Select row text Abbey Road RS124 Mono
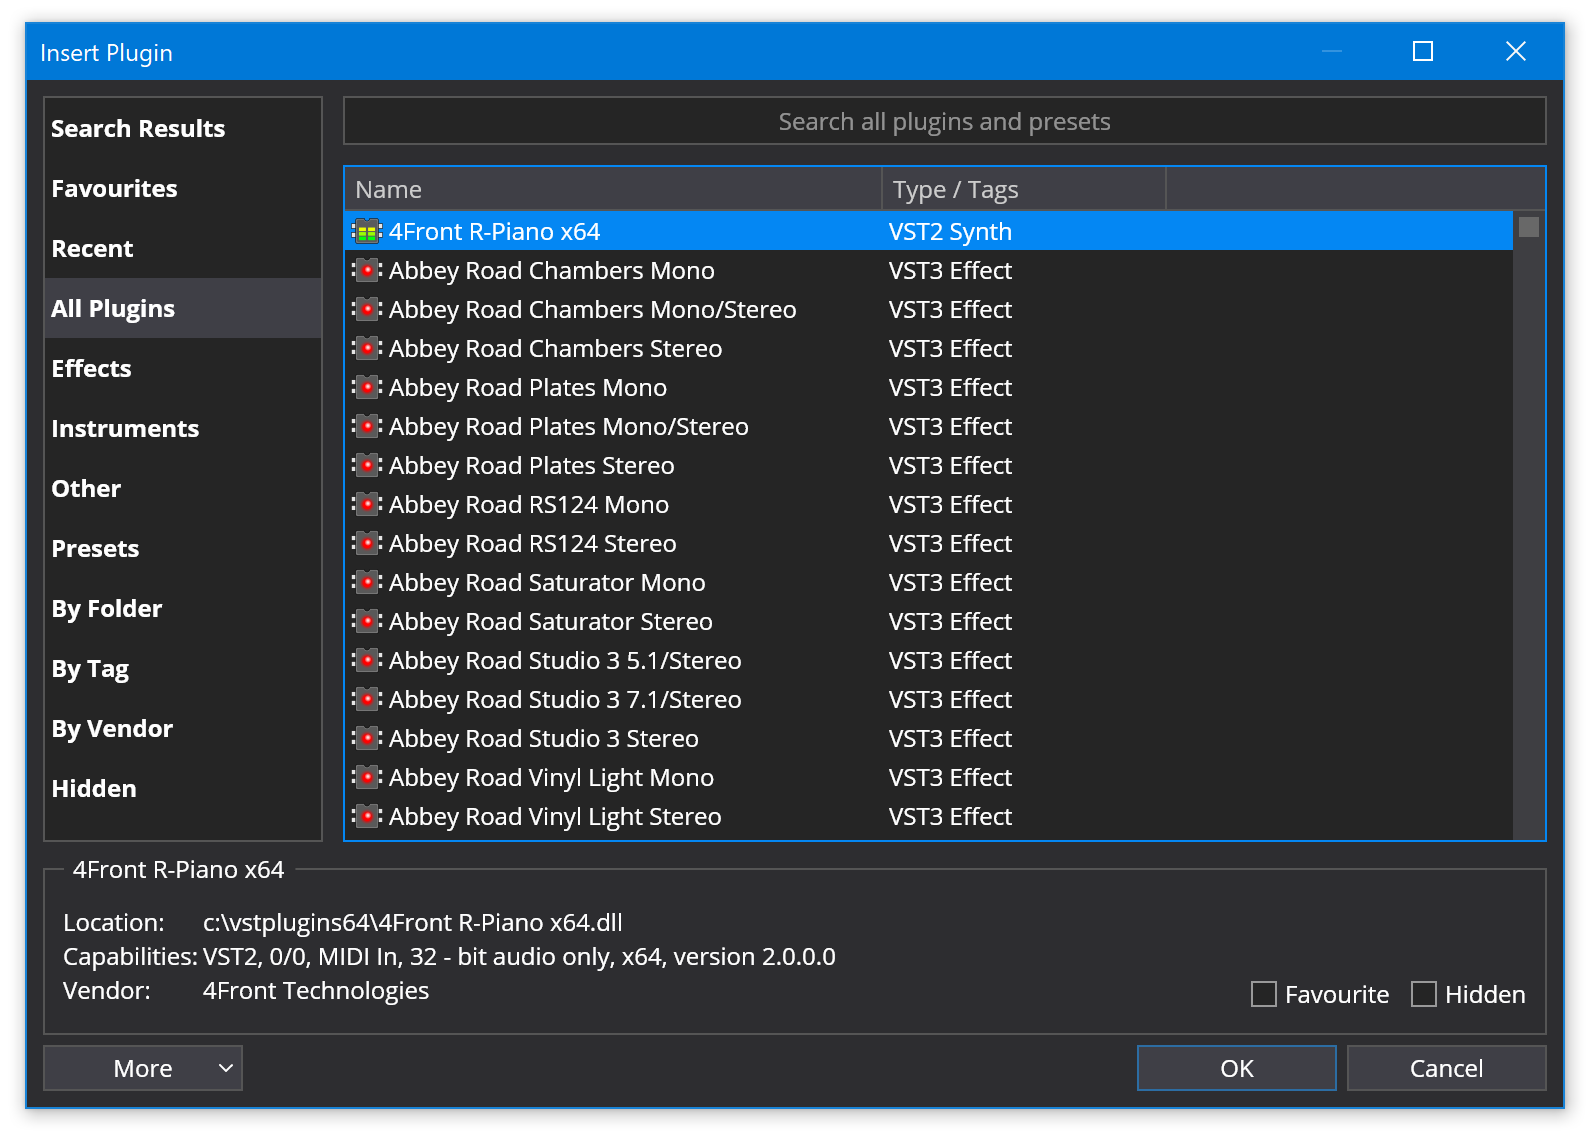The image size is (1588, 1134). (529, 505)
